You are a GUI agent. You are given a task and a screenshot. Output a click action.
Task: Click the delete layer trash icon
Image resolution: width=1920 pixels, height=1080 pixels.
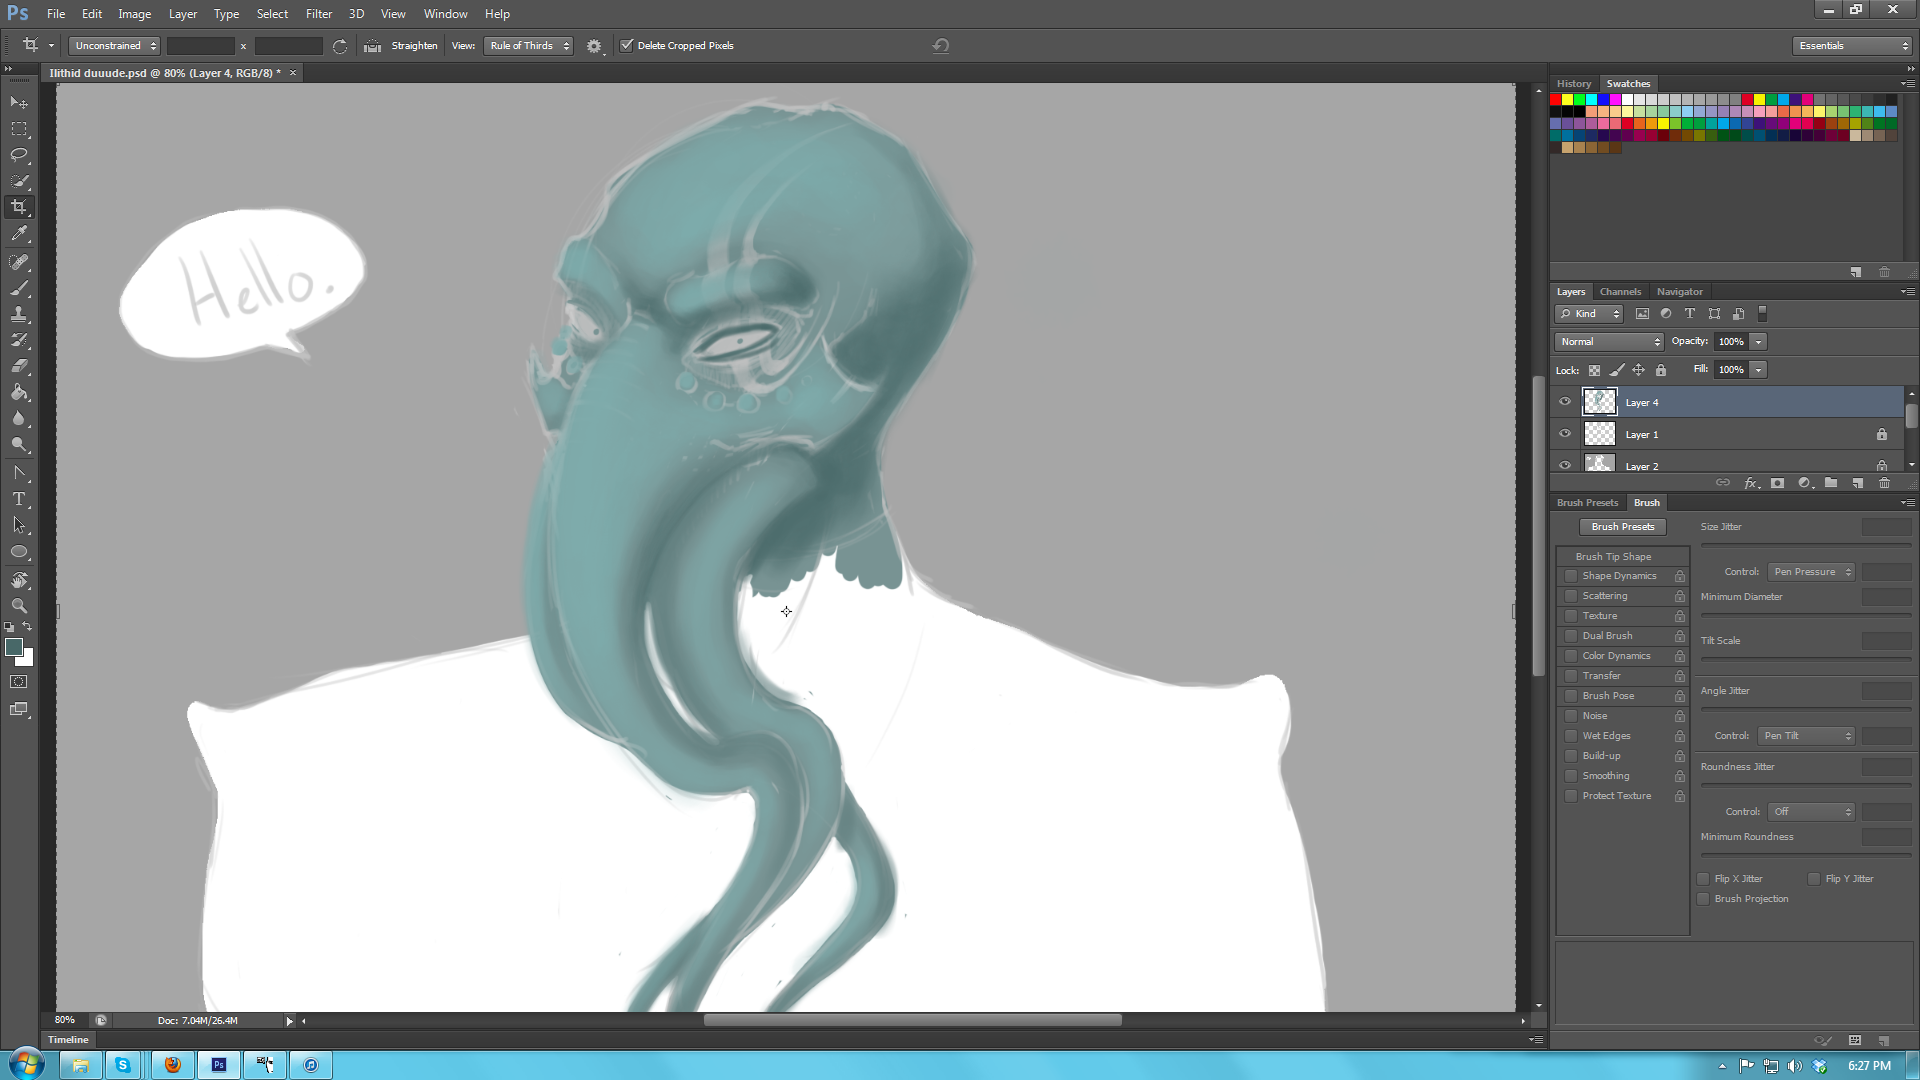[x=1884, y=483]
